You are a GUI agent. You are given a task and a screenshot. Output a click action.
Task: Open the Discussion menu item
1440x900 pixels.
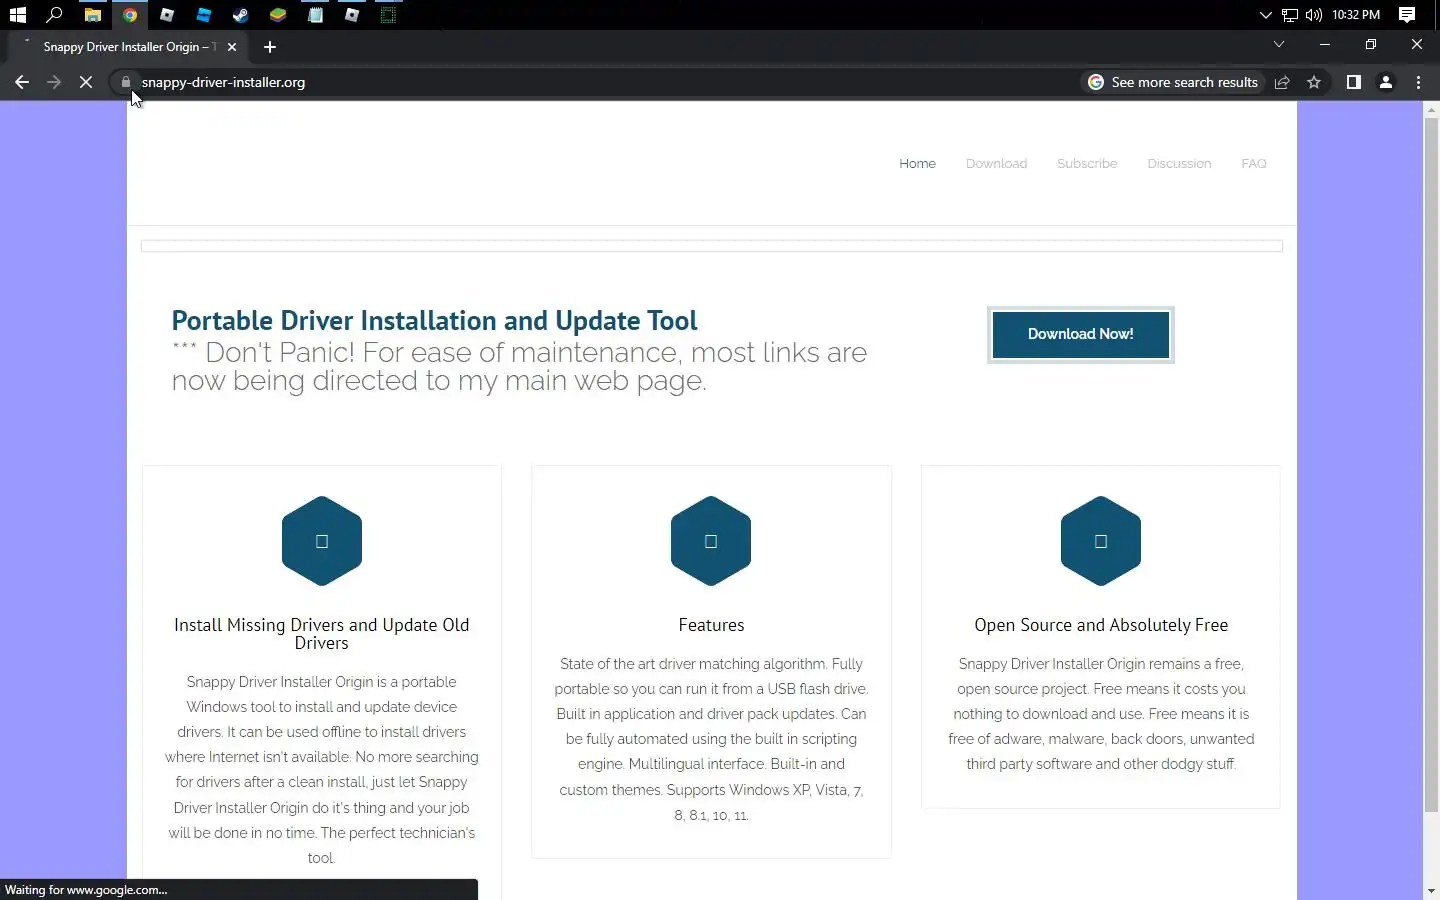1179,163
